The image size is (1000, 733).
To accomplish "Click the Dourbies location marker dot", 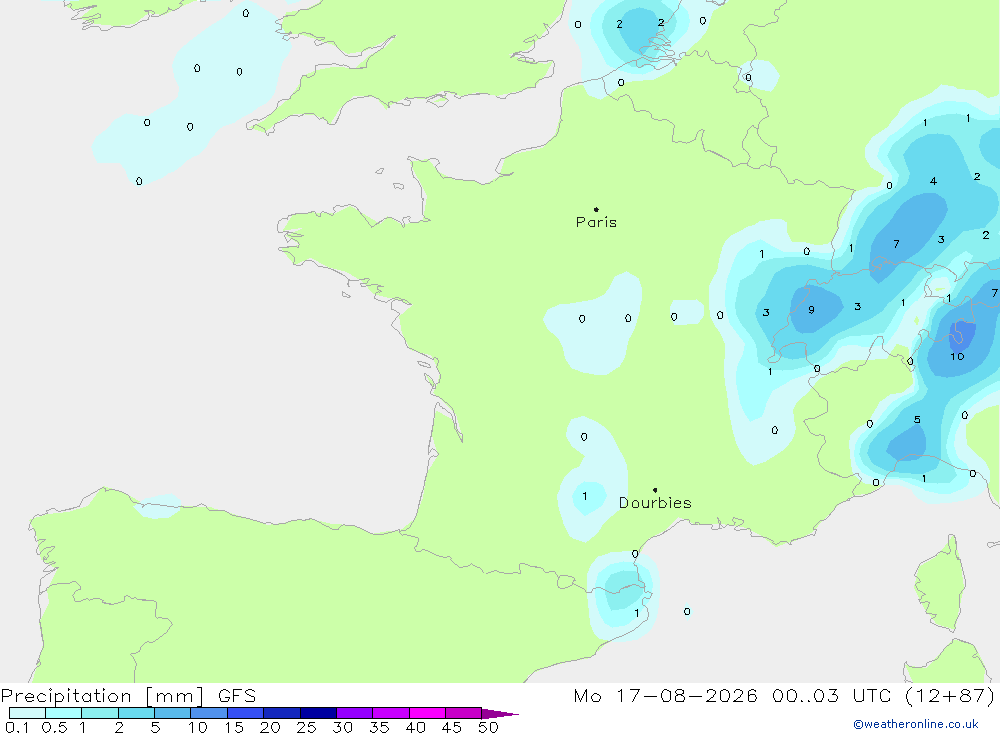I will (x=655, y=490).
